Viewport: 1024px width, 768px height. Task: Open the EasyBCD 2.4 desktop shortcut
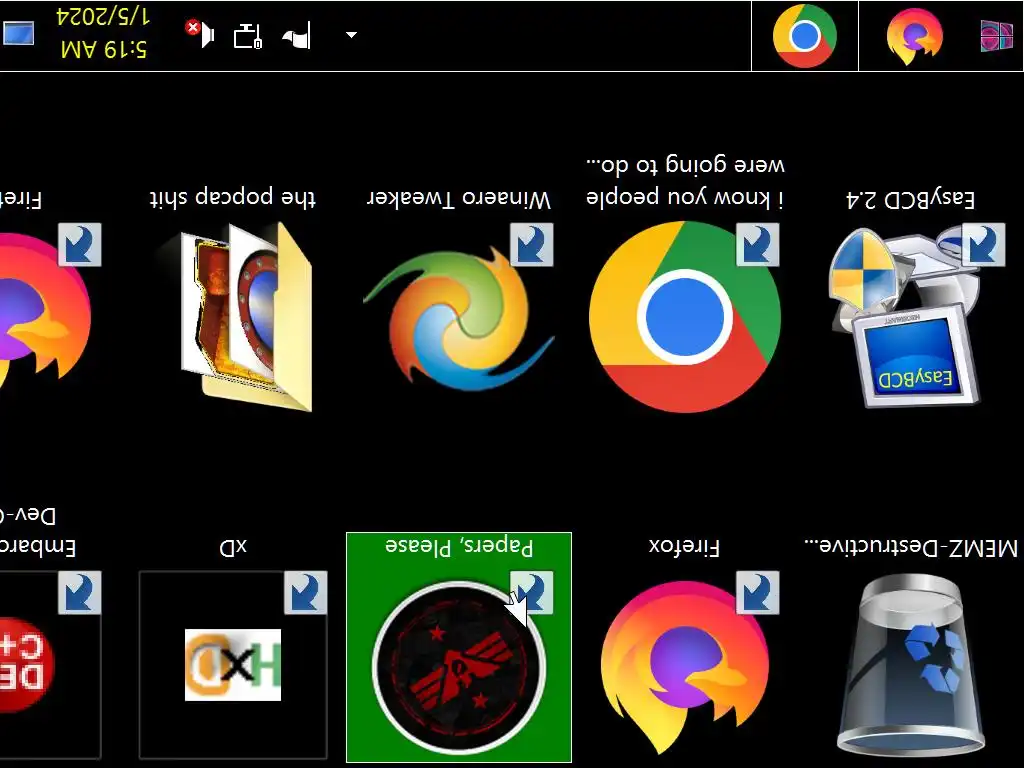pos(910,317)
